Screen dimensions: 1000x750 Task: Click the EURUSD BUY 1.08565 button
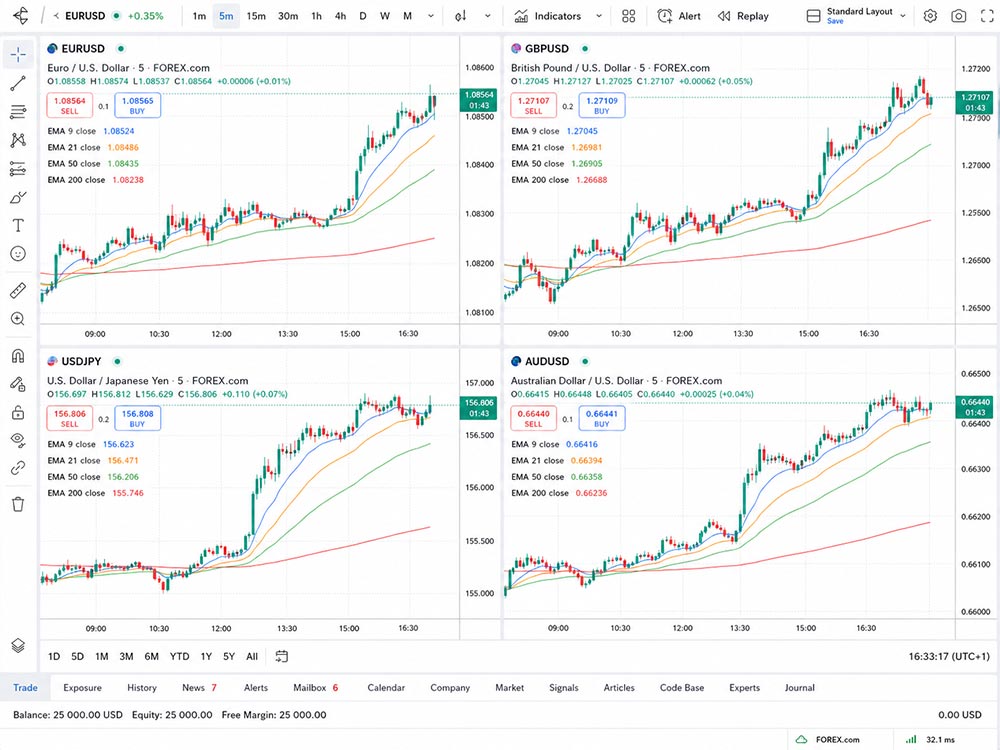138,105
